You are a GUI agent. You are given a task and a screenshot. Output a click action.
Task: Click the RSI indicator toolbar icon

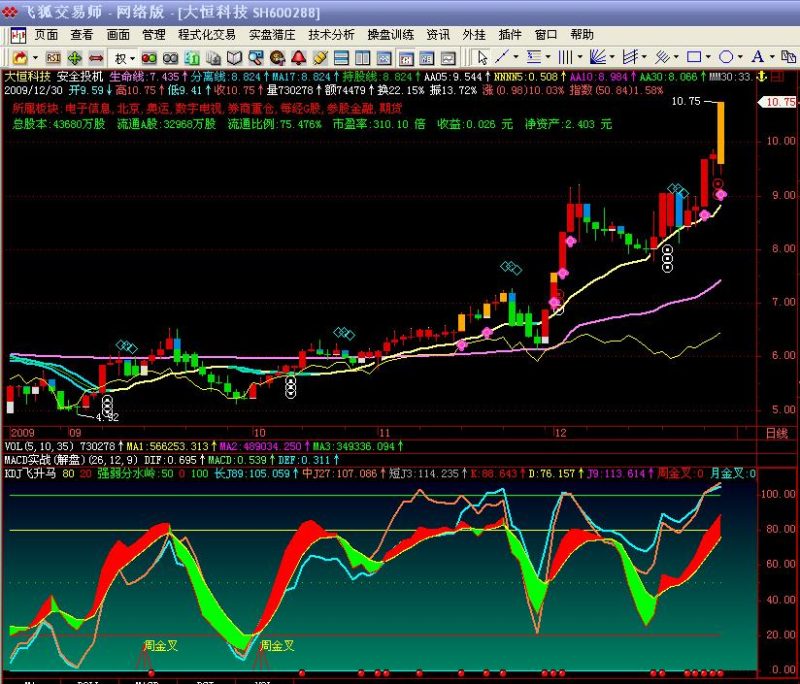point(53,58)
